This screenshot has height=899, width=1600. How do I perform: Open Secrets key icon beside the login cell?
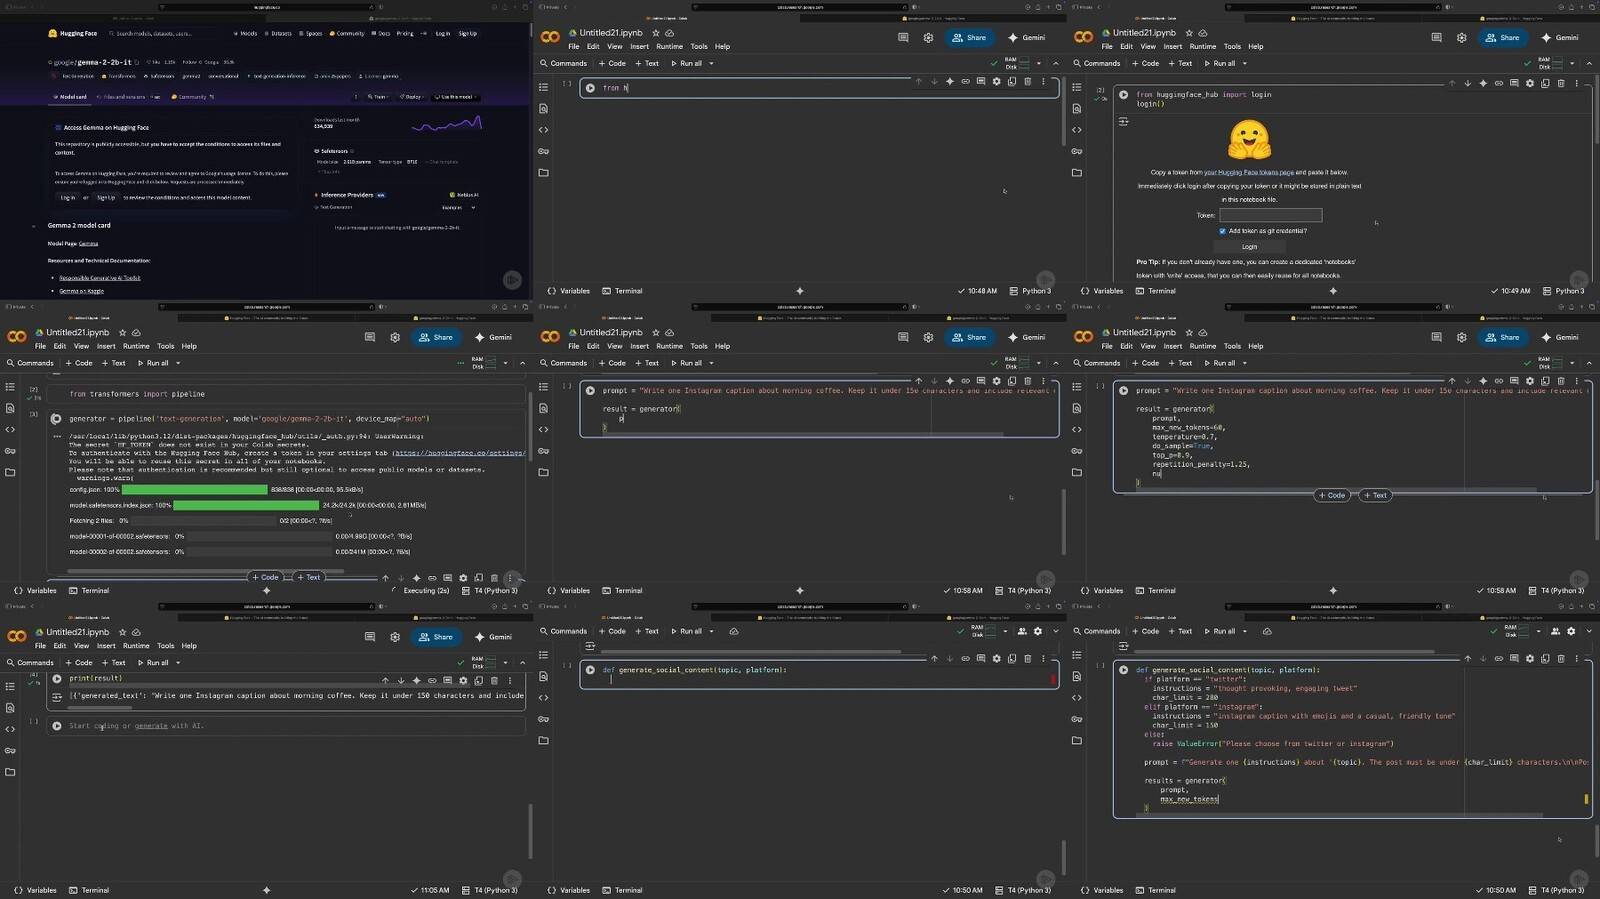pyautogui.click(x=1076, y=151)
